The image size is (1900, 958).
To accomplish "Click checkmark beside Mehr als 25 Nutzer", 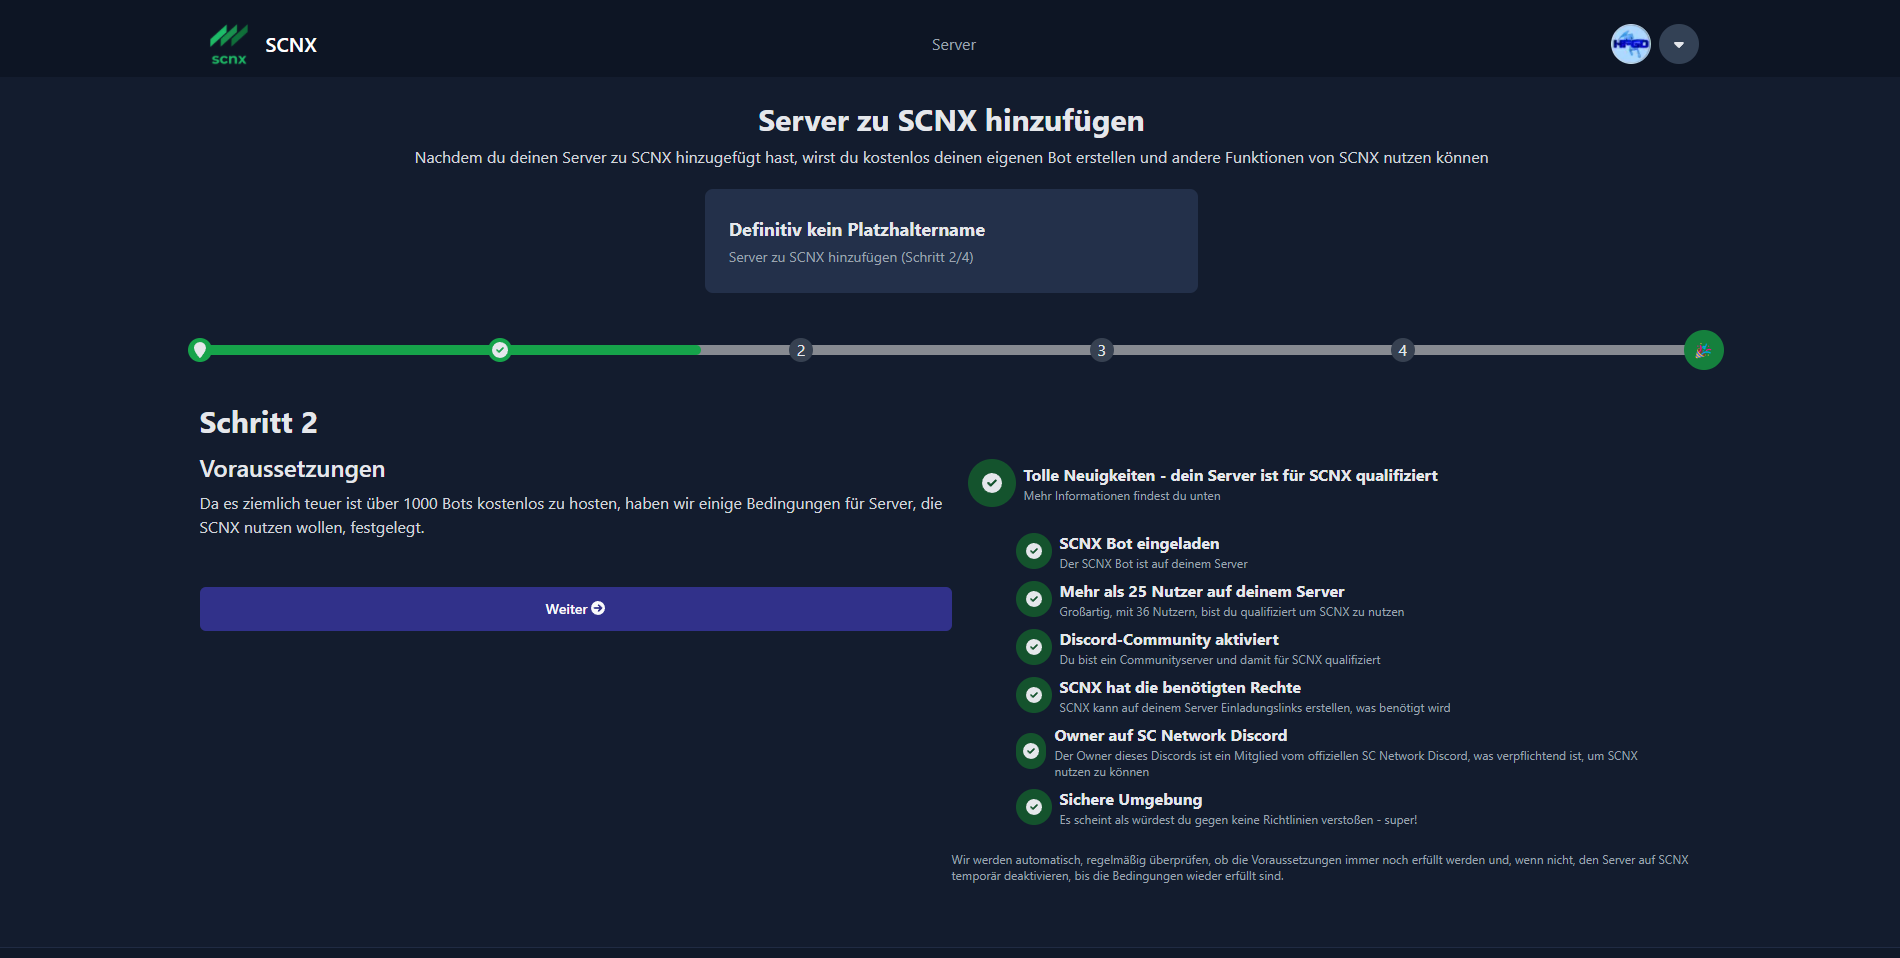I will [x=1033, y=599].
